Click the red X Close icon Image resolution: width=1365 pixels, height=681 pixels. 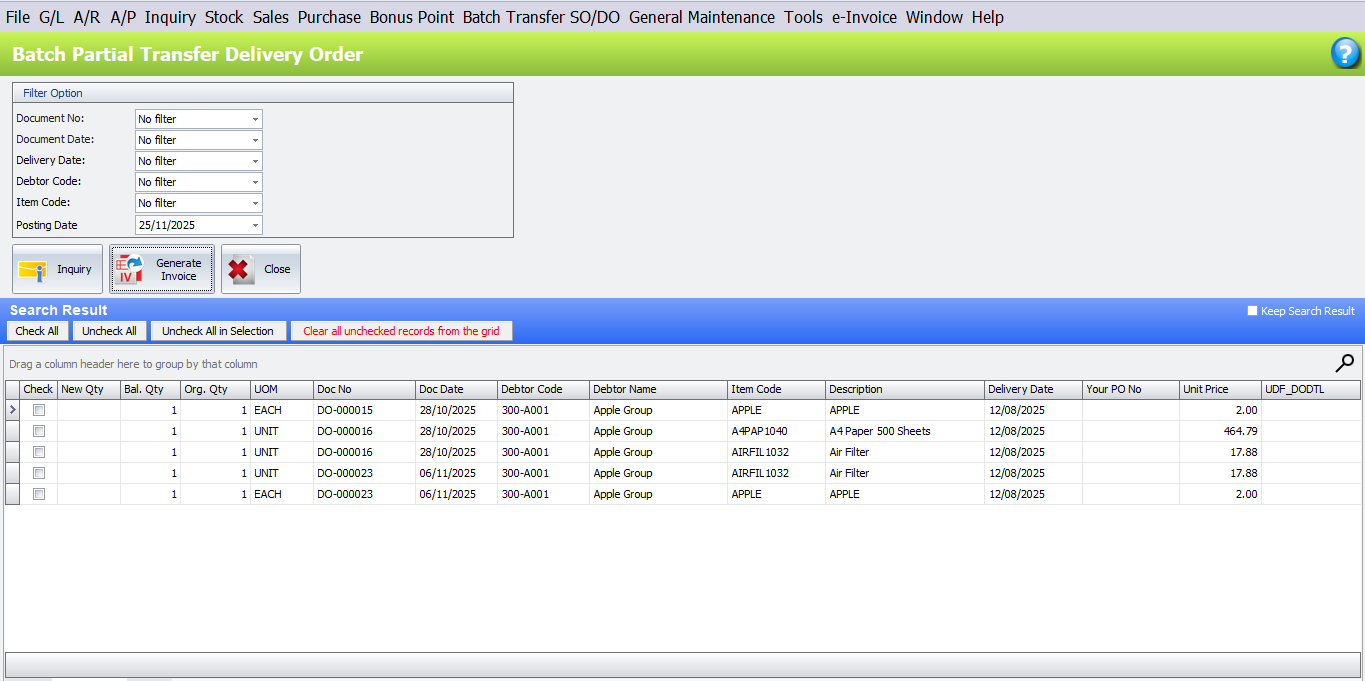(239, 268)
